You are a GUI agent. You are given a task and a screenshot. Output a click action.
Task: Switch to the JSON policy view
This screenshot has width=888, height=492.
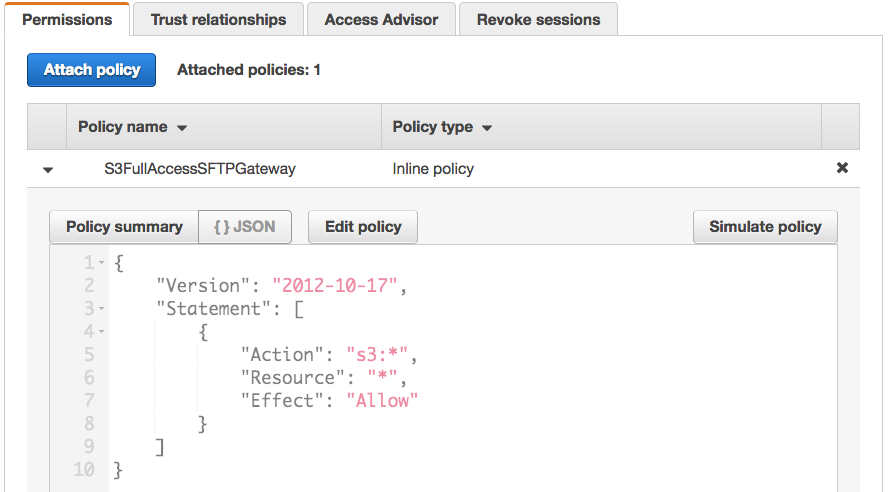[245, 227]
